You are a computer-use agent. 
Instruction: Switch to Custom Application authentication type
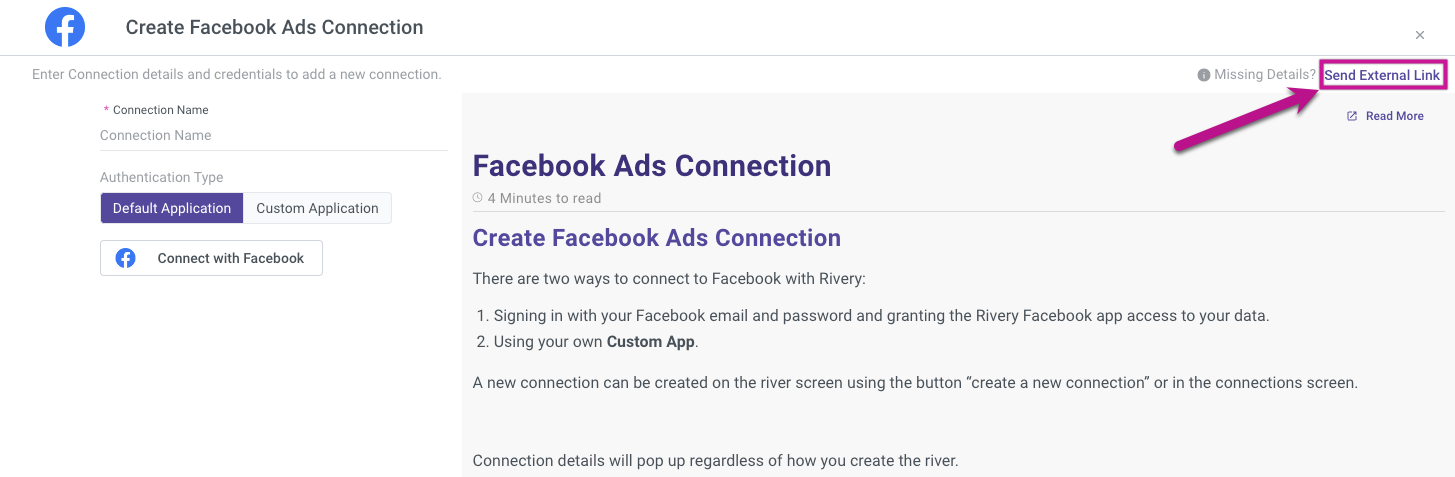coord(317,208)
